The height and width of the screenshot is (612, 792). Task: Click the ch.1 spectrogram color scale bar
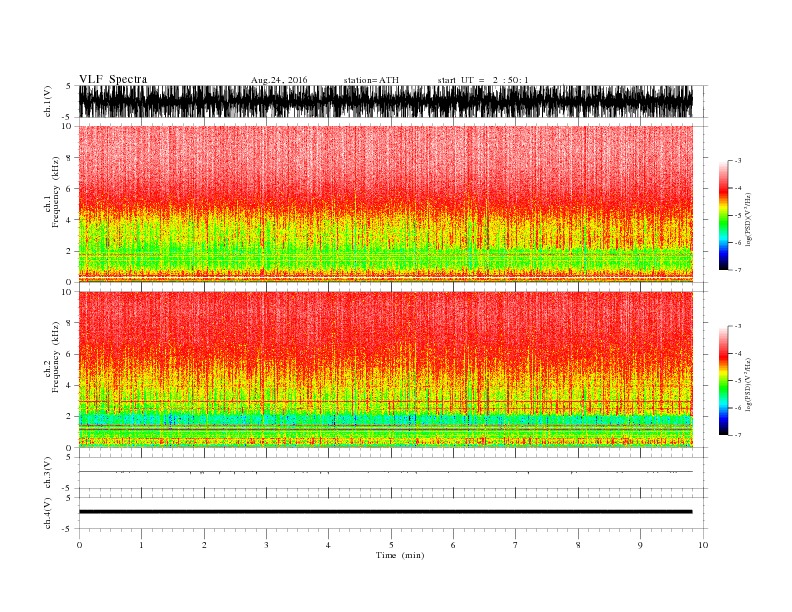pos(723,215)
